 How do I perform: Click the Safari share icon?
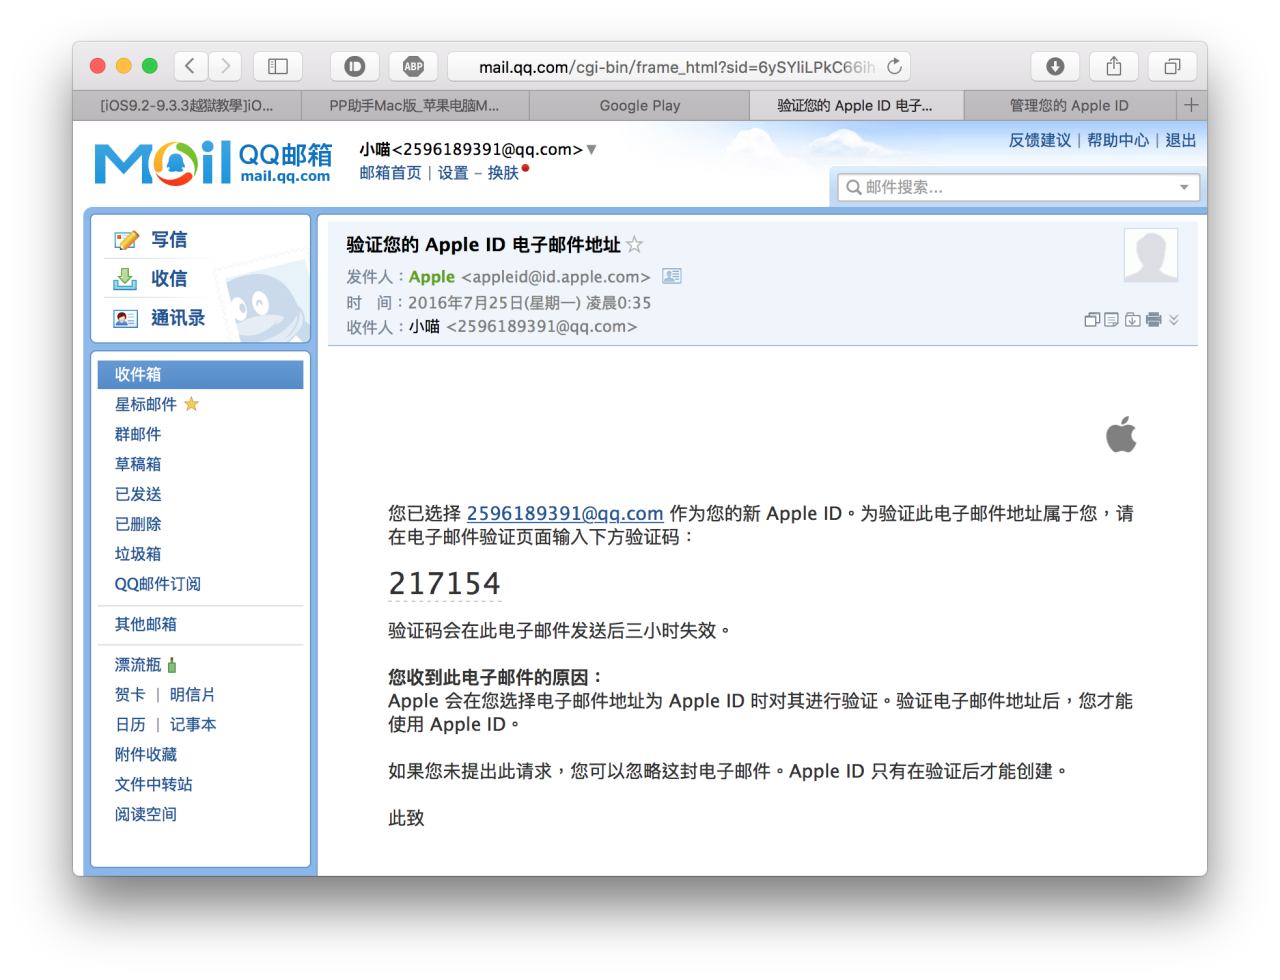click(x=1114, y=67)
